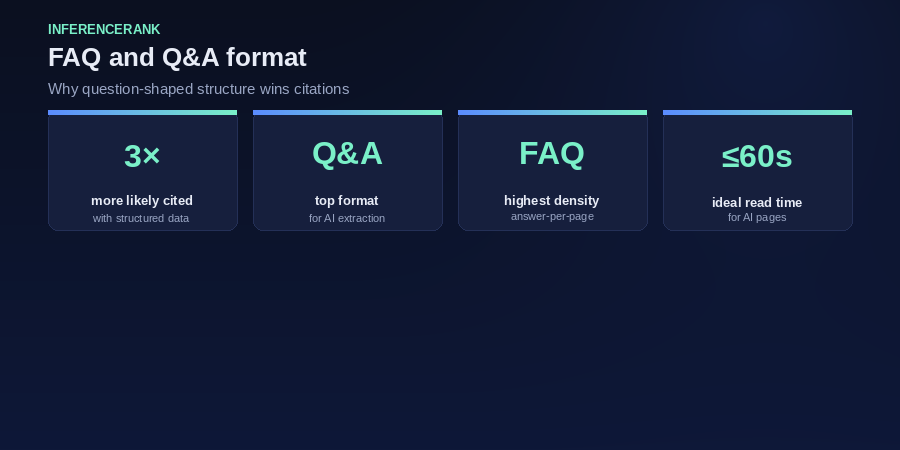Click the with structured data caption

(141, 218)
